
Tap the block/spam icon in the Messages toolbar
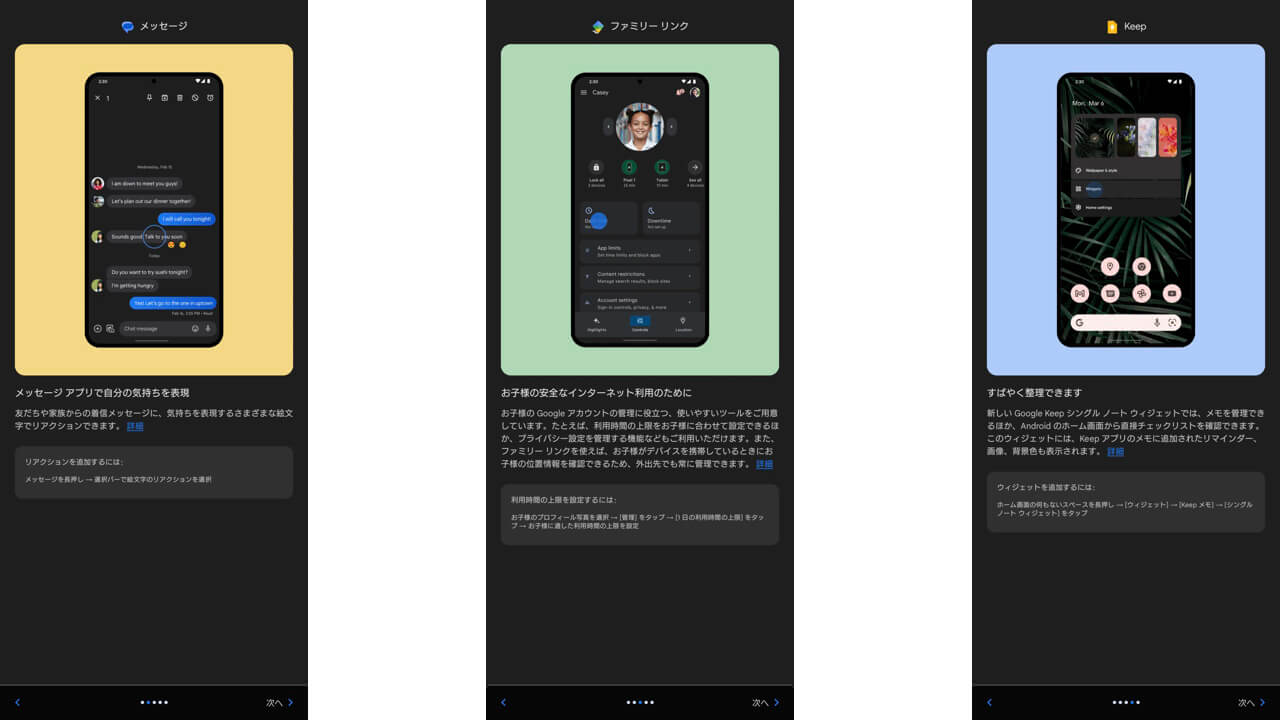click(x=195, y=97)
